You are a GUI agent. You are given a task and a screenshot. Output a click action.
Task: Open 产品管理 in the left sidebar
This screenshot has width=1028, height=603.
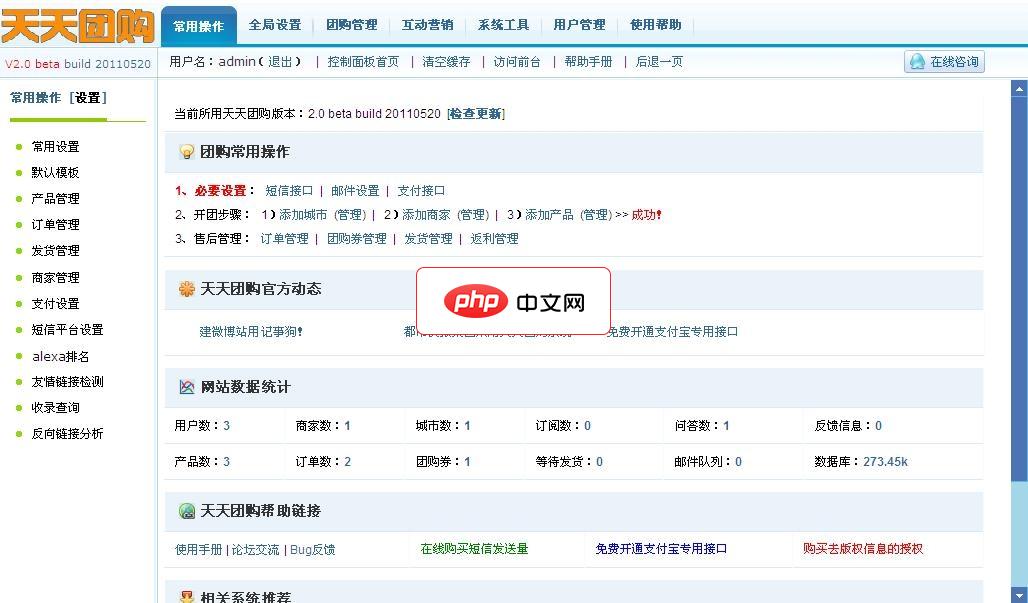[x=55, y=199]
